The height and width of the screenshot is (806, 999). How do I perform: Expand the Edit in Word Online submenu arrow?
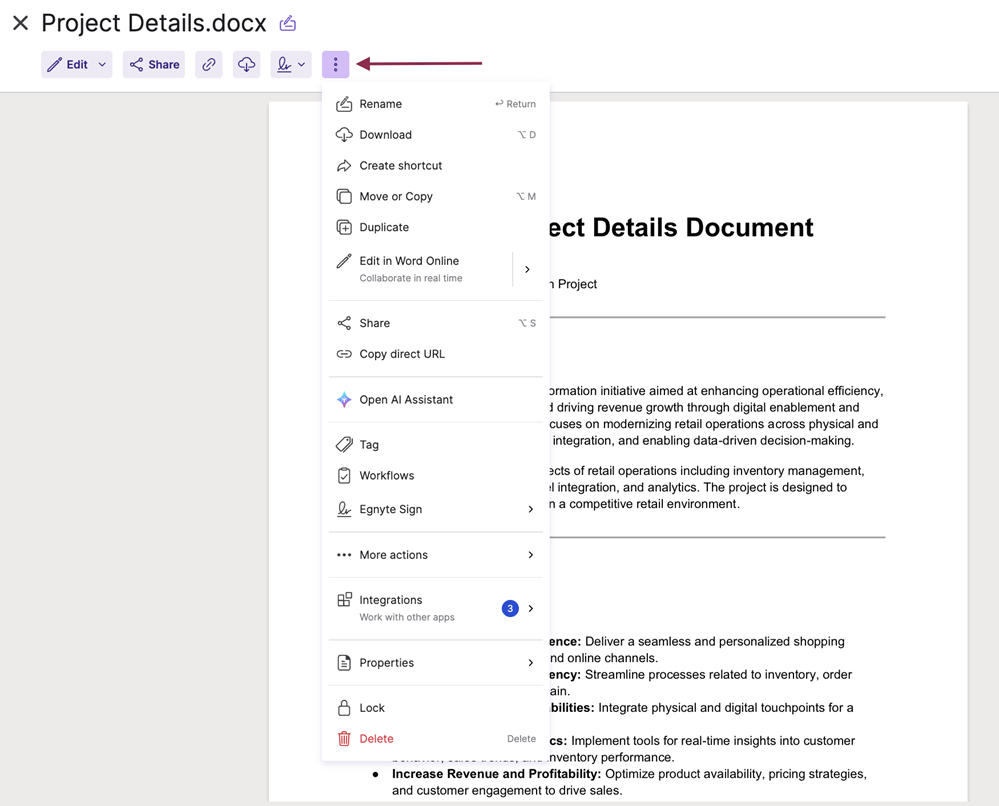pyautogui.click(x=528, y=269)
